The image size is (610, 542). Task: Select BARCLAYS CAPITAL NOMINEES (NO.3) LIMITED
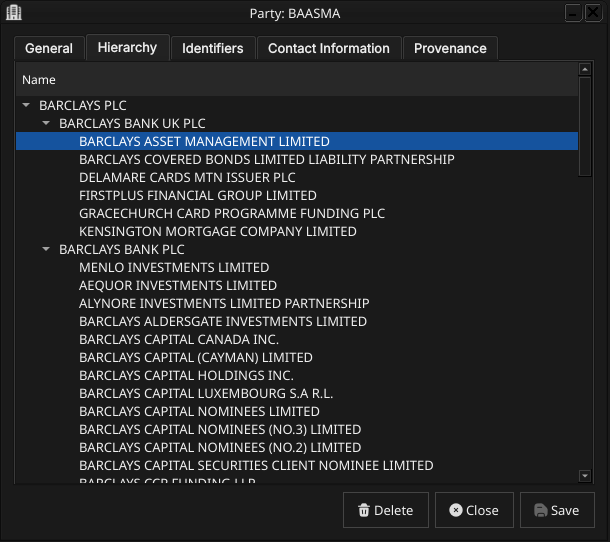(297, 429)
